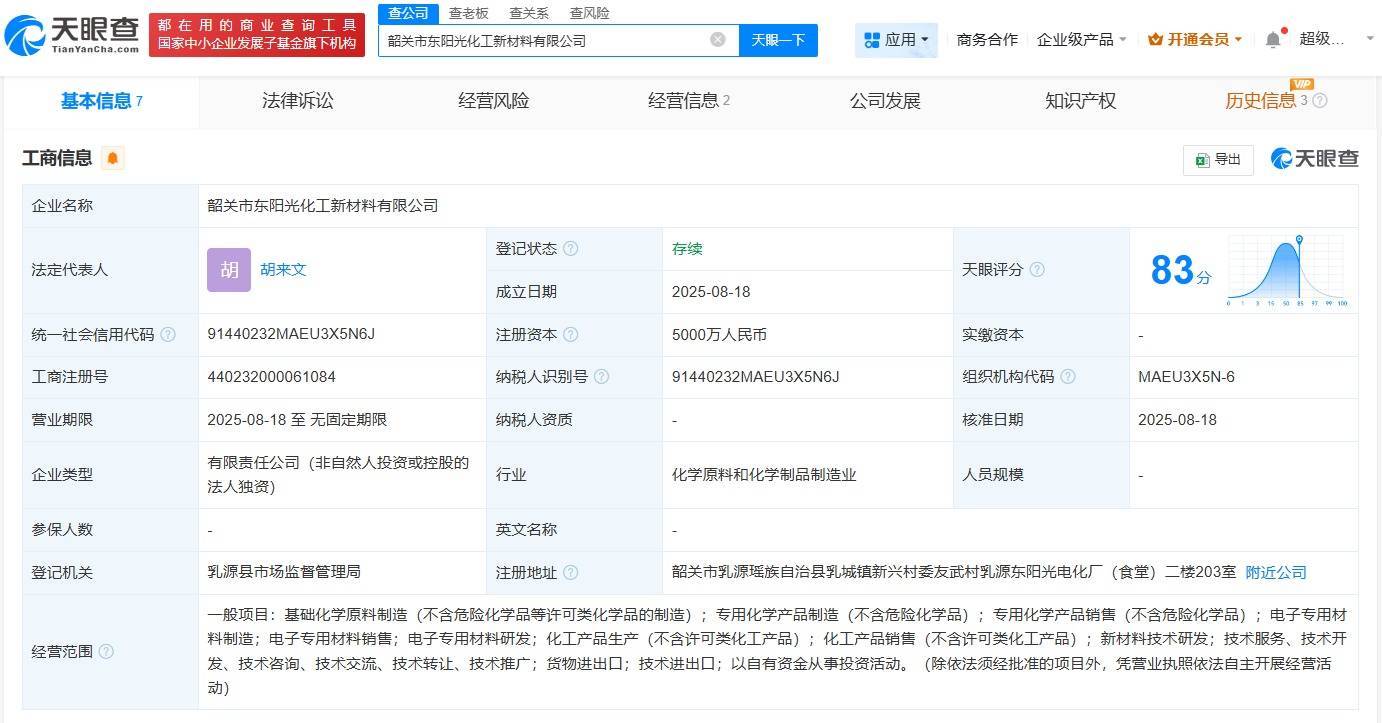Clear the search box with X icon

718,40
